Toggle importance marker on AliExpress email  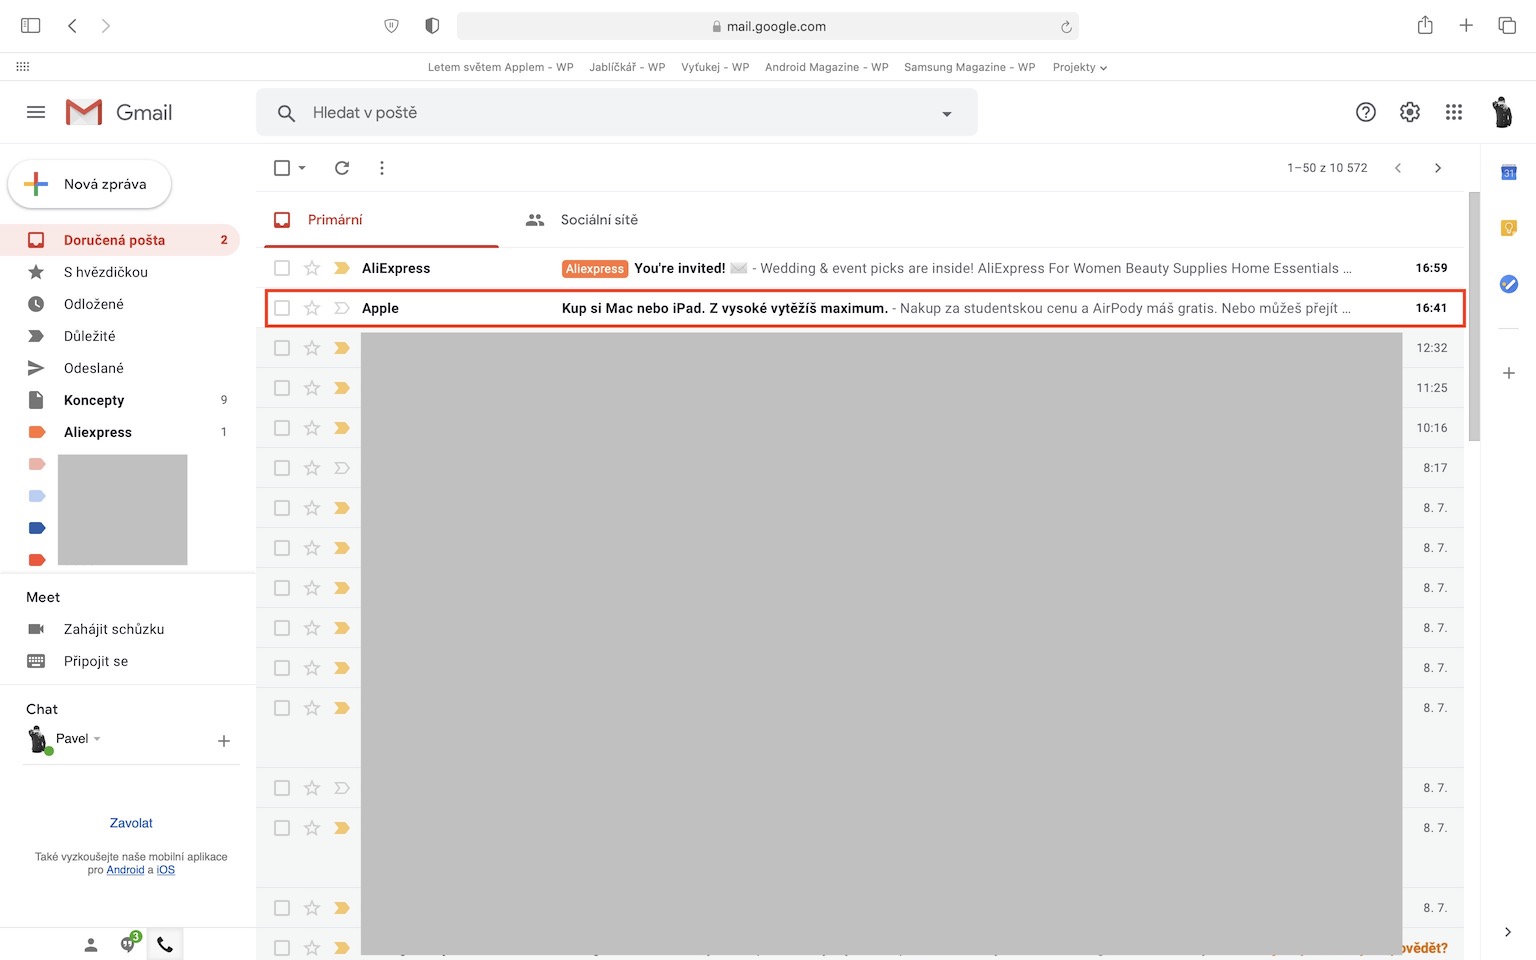[342, 268]
